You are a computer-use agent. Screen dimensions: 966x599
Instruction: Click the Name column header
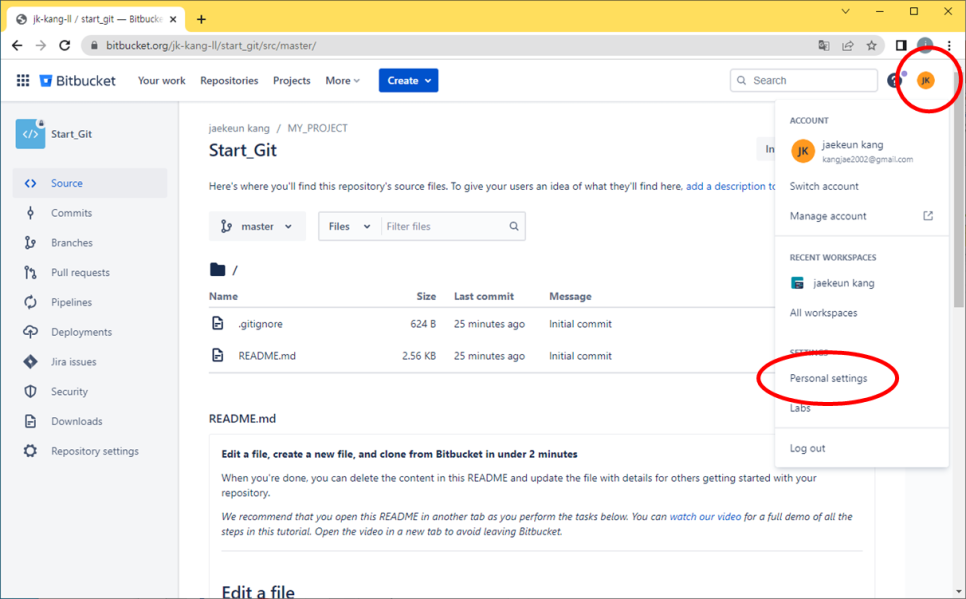(x=223, y=296)
